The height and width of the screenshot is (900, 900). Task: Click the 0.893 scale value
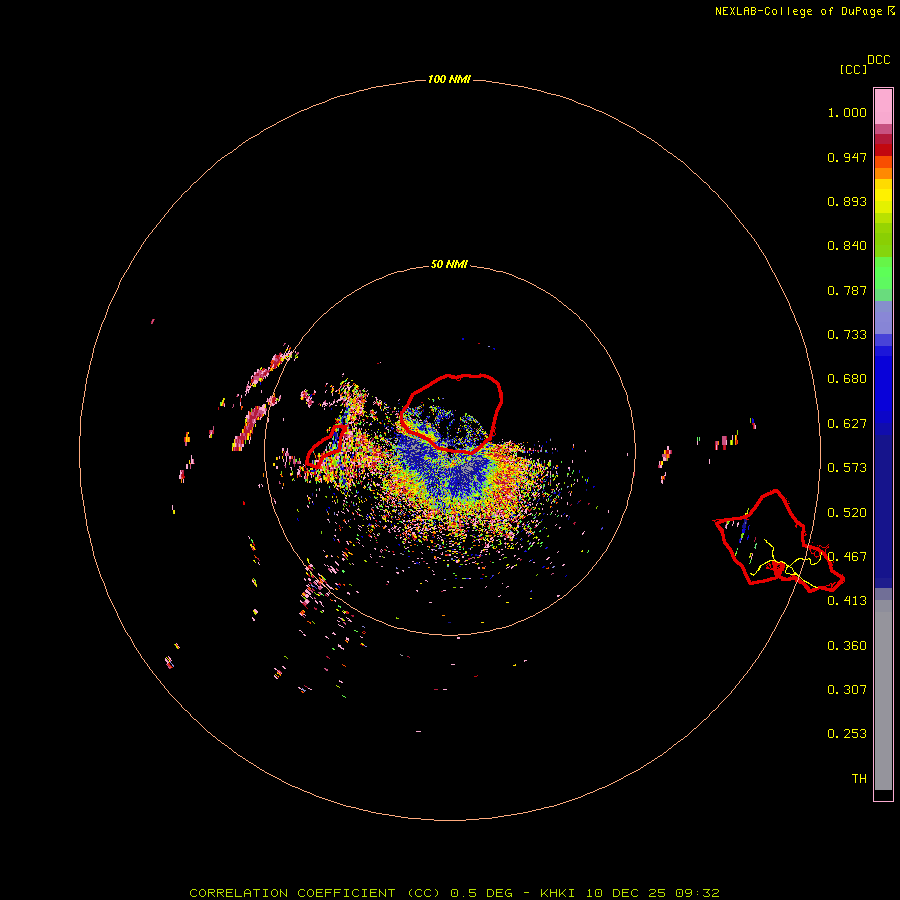point(847,201)
